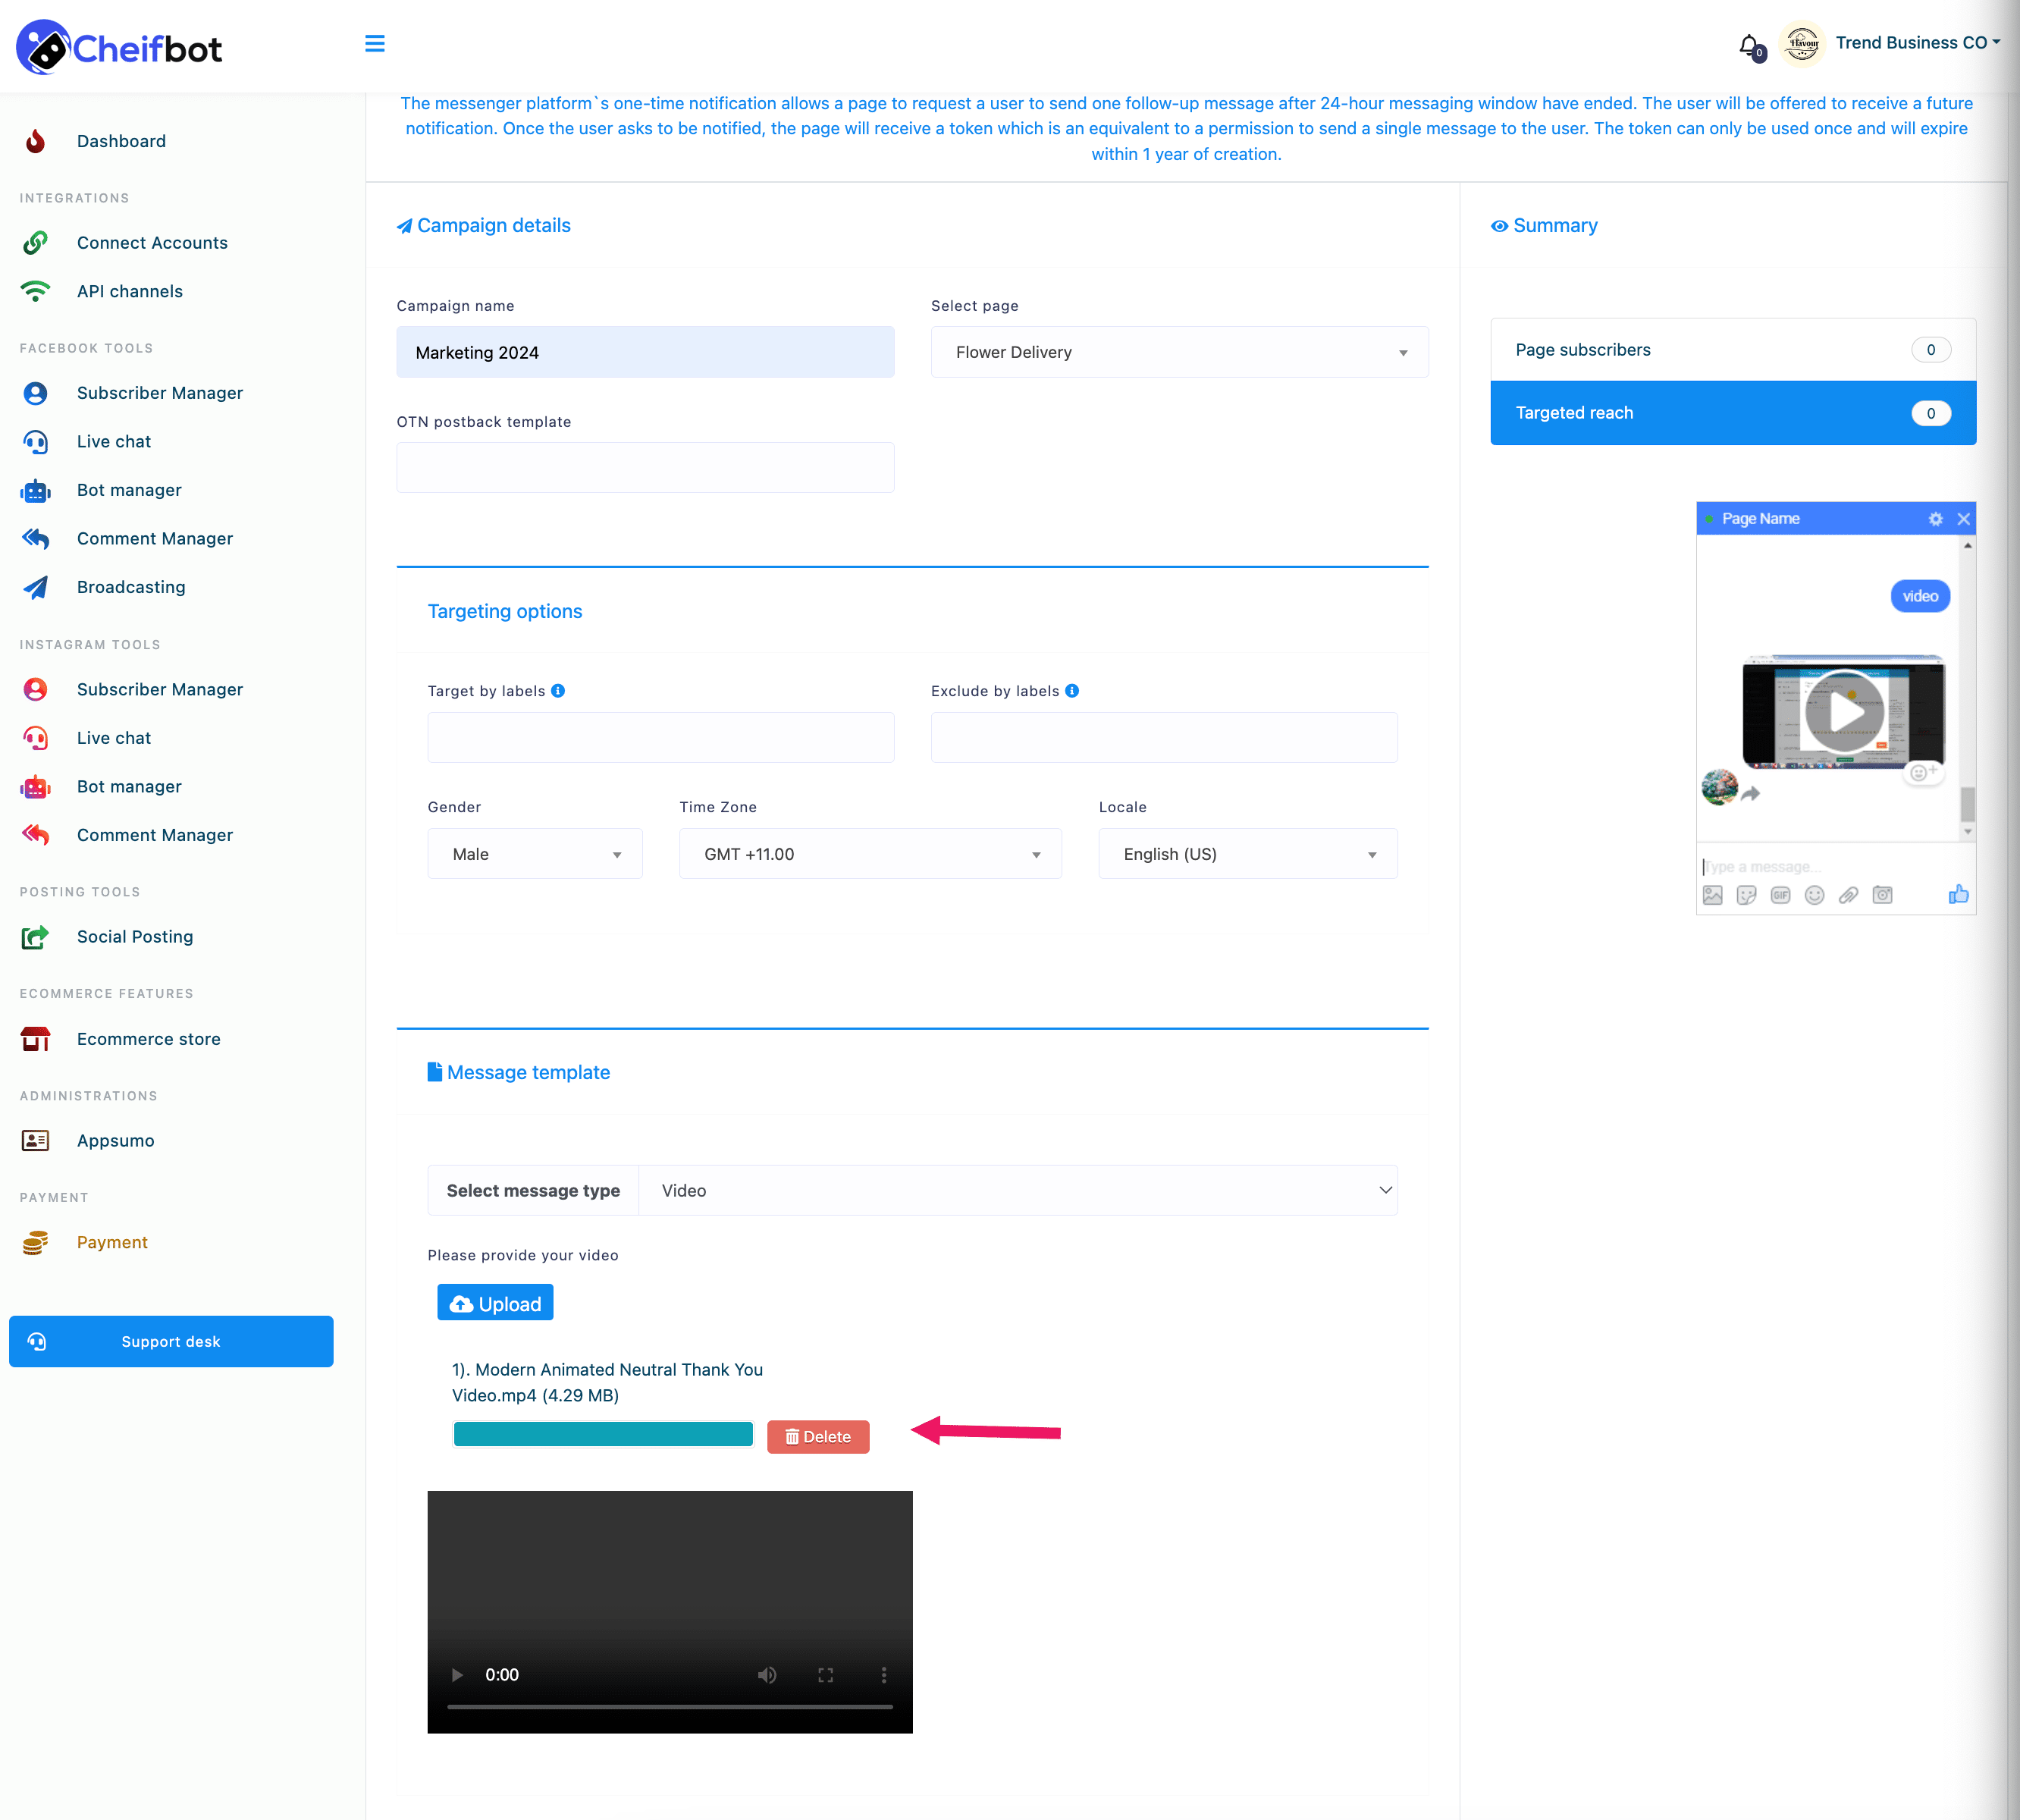Open the hamburger menu icon top left
This screenshot has width=2020, height=1820.
pyautogui.click(x=374, y=44)
